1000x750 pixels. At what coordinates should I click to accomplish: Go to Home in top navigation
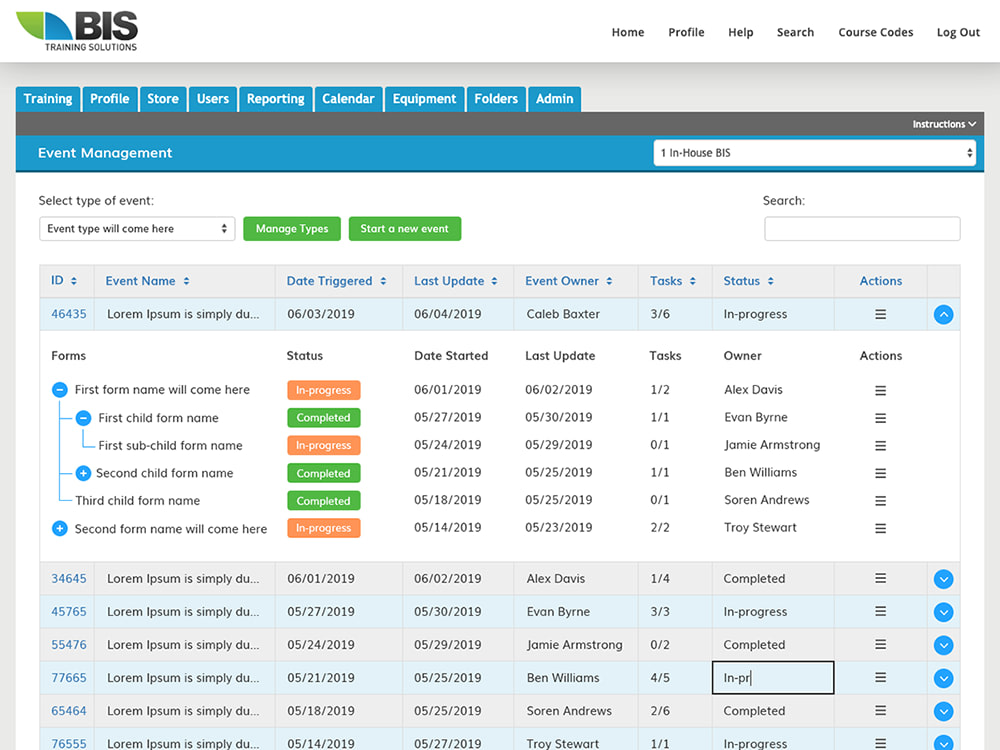click(628, 33)
